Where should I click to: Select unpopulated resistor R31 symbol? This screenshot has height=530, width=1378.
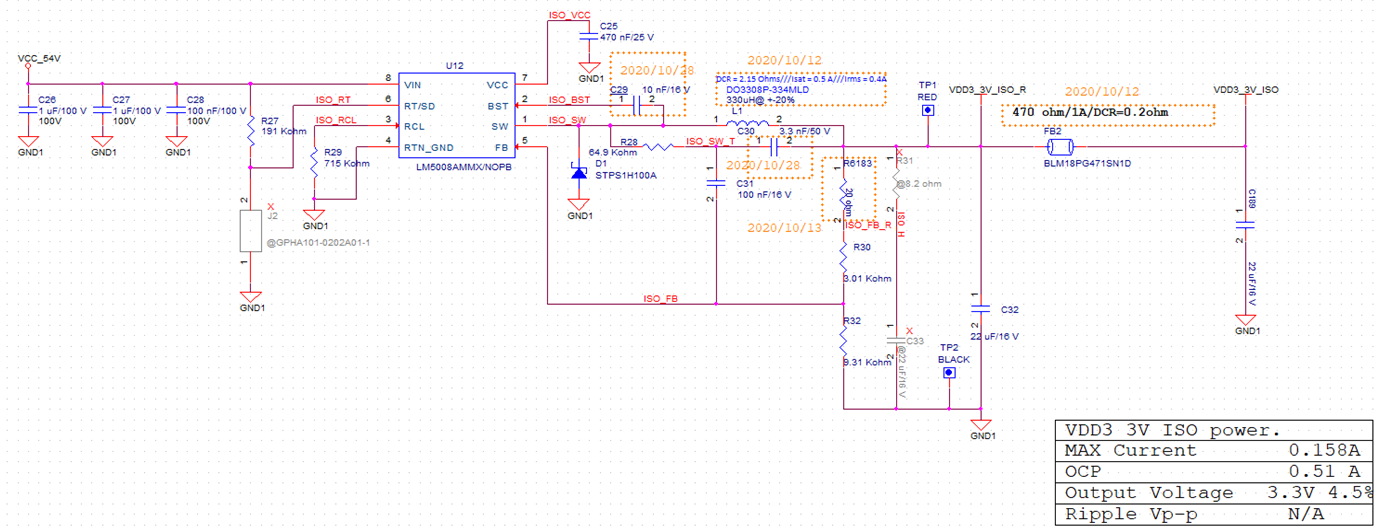point(896,182)
